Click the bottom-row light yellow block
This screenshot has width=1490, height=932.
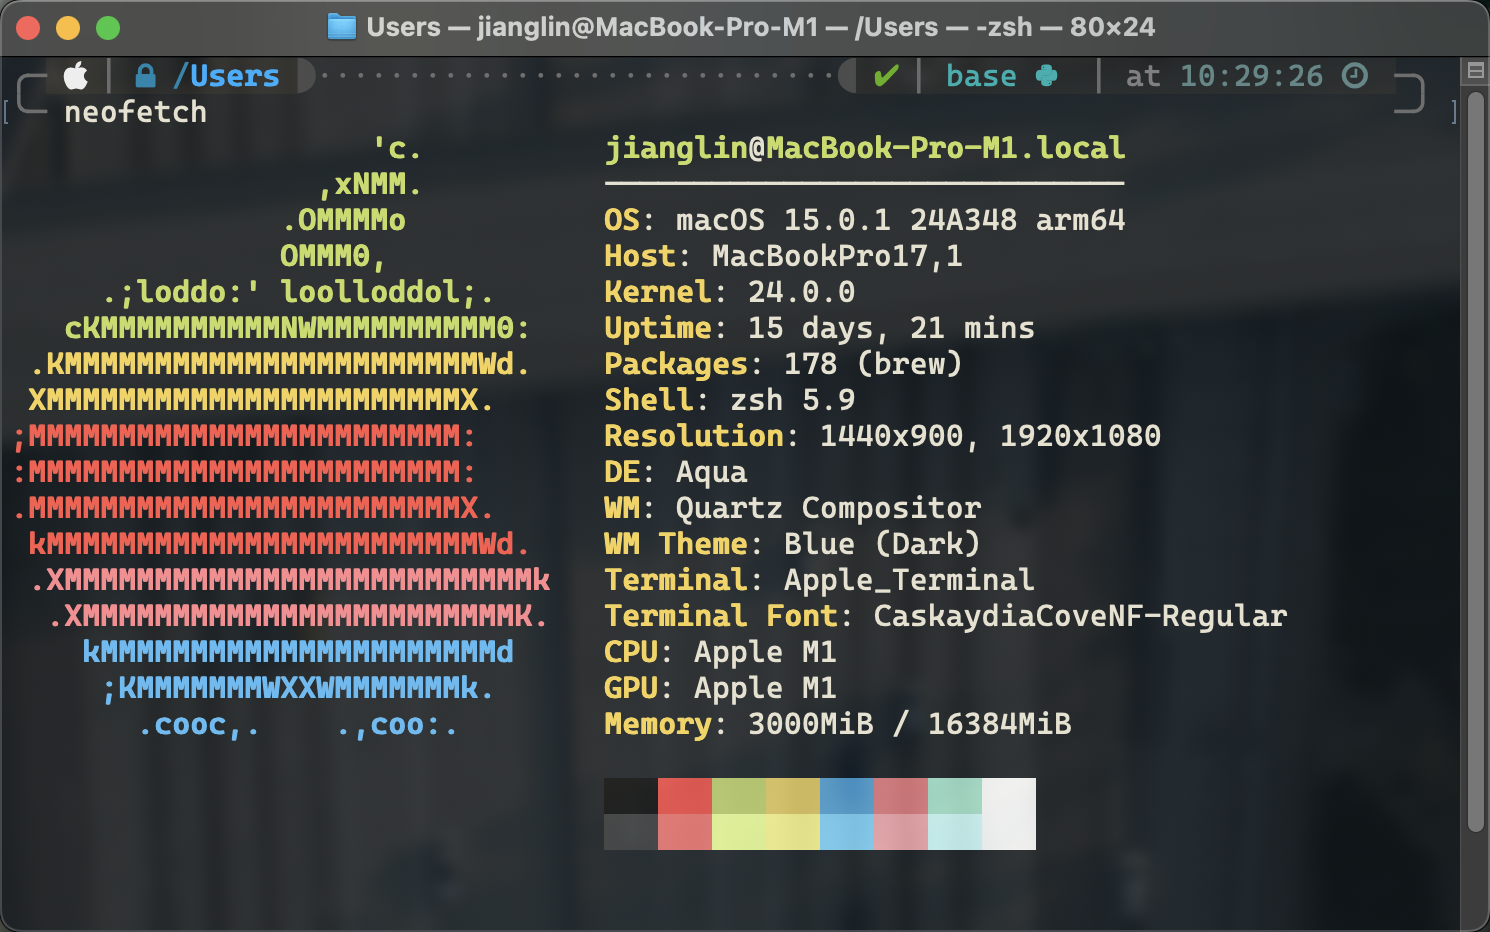[793, 832]
